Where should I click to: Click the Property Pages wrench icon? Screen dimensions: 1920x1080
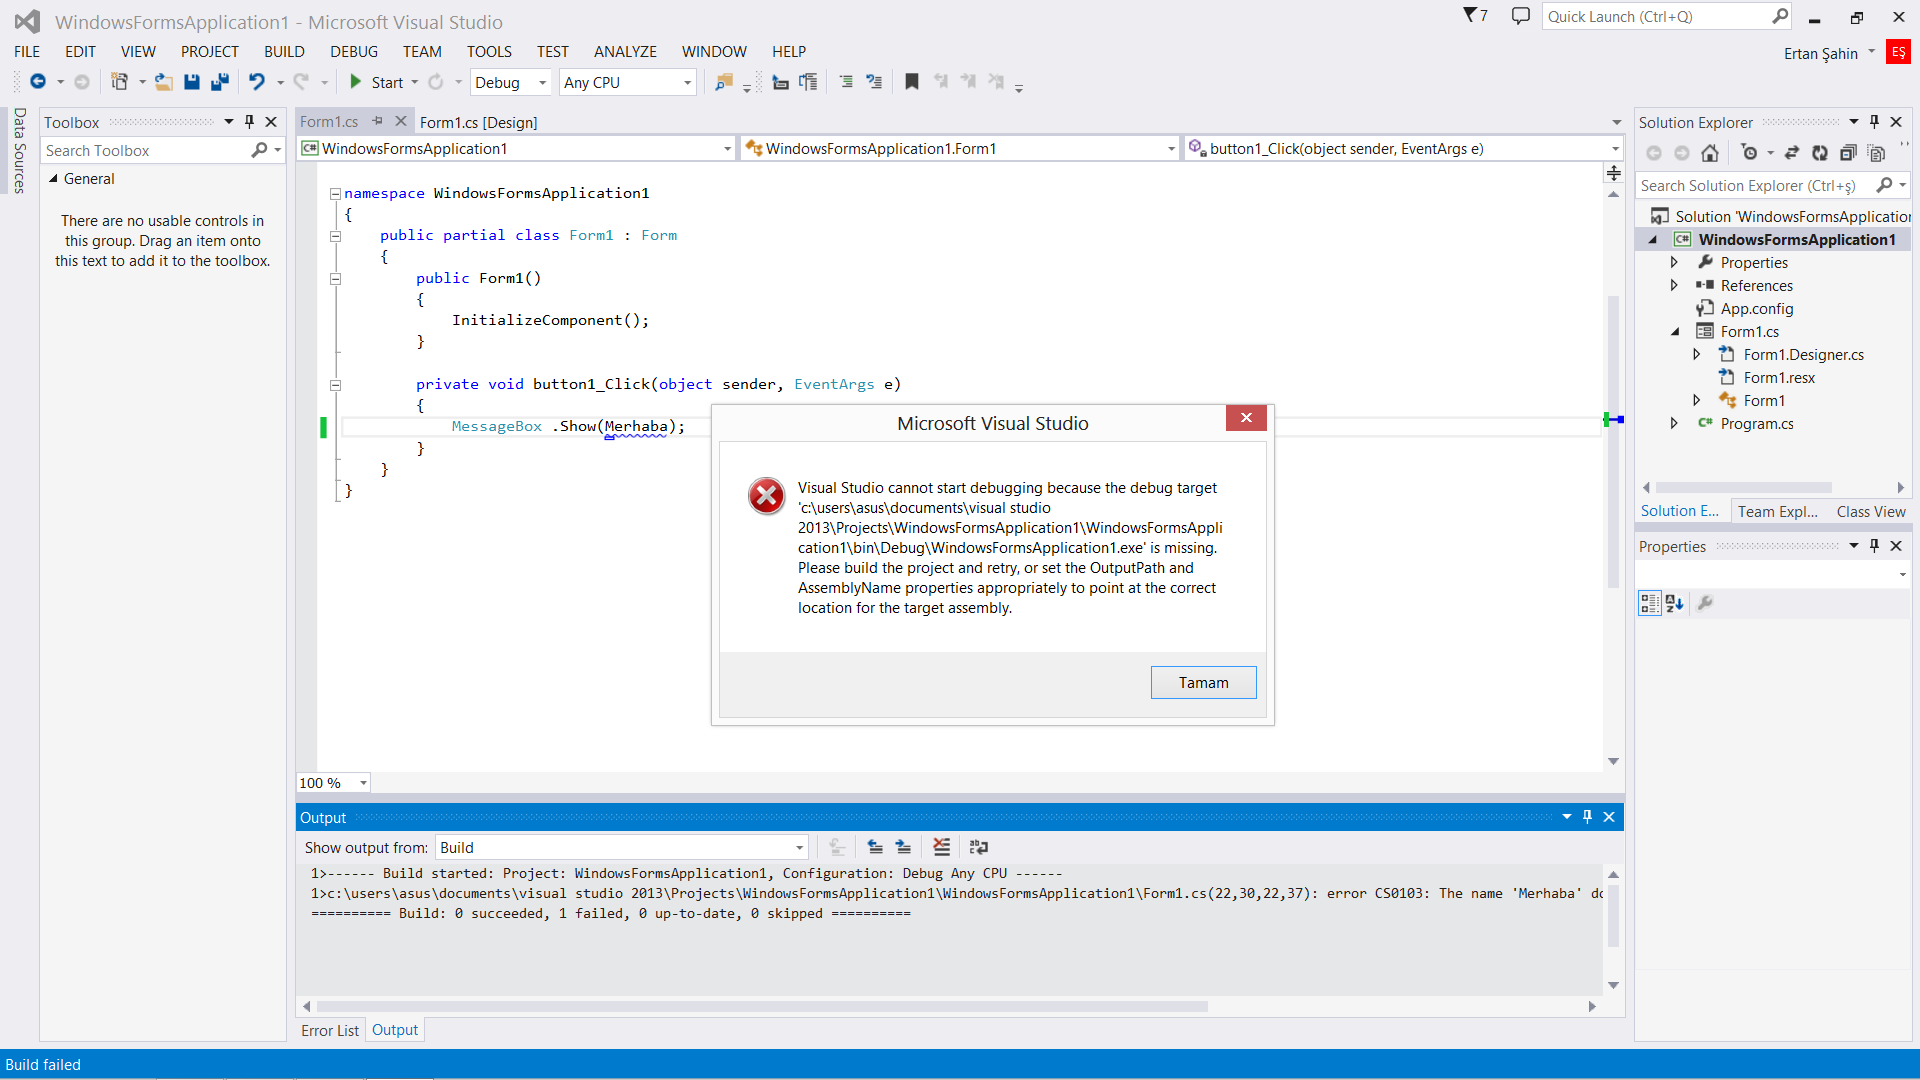1706,603
